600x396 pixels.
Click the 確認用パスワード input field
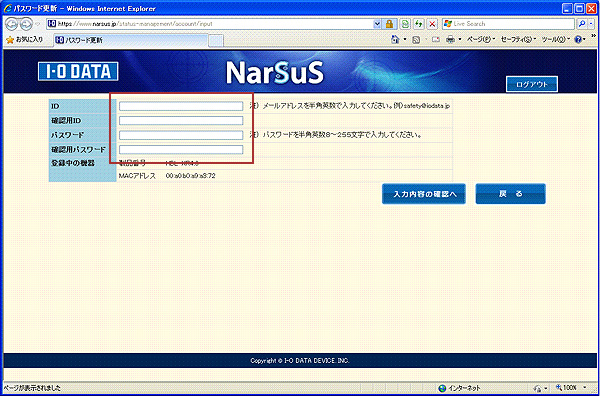coord(181,150)
